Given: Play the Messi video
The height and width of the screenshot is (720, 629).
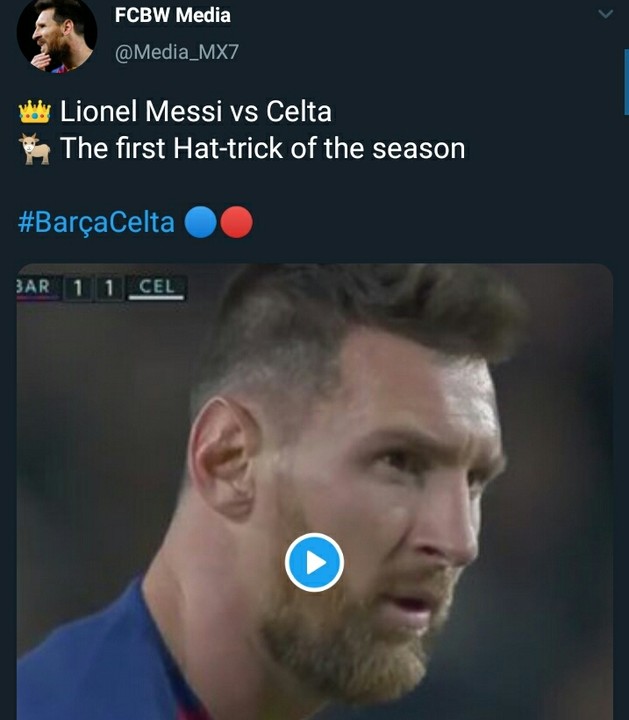Looking at the screenshot, I should coord(314,562).
